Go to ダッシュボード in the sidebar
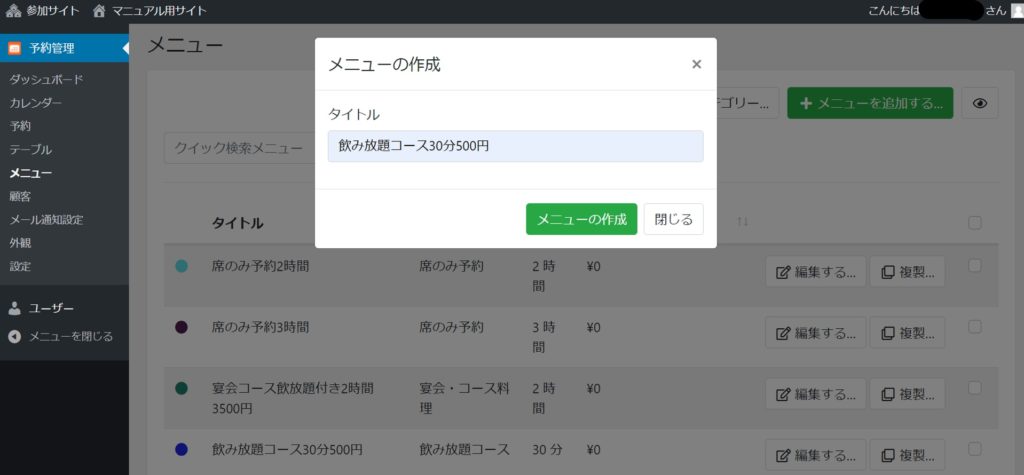The height and width of the screenshot is (475, 1024). point(46,79)
